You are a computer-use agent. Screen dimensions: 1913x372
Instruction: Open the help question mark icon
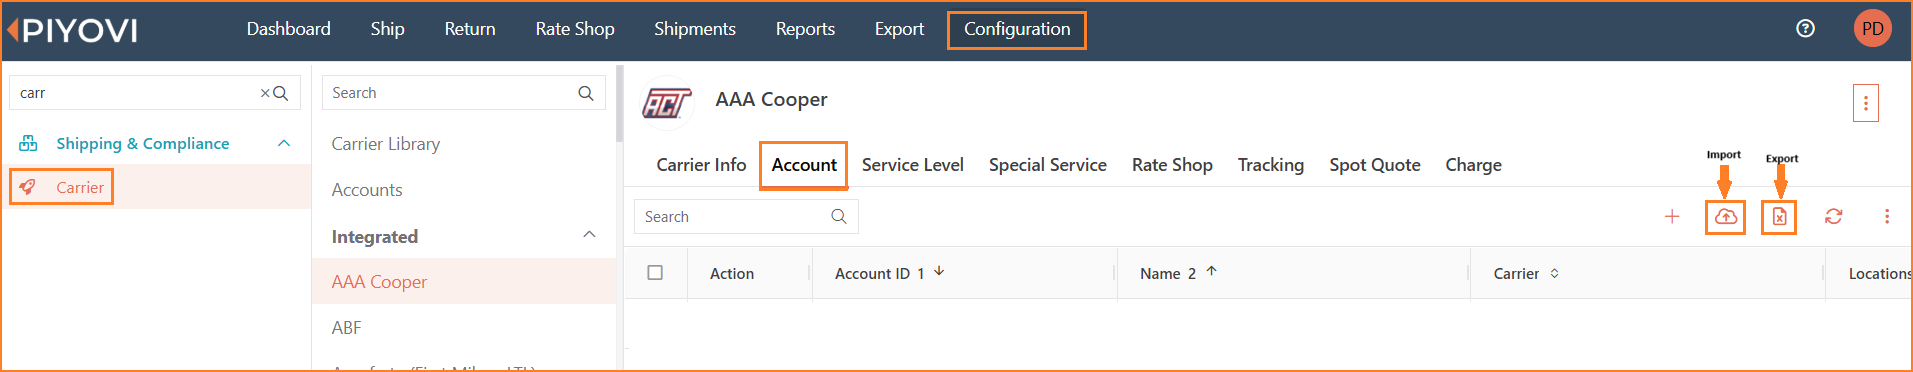[1805, 29]
